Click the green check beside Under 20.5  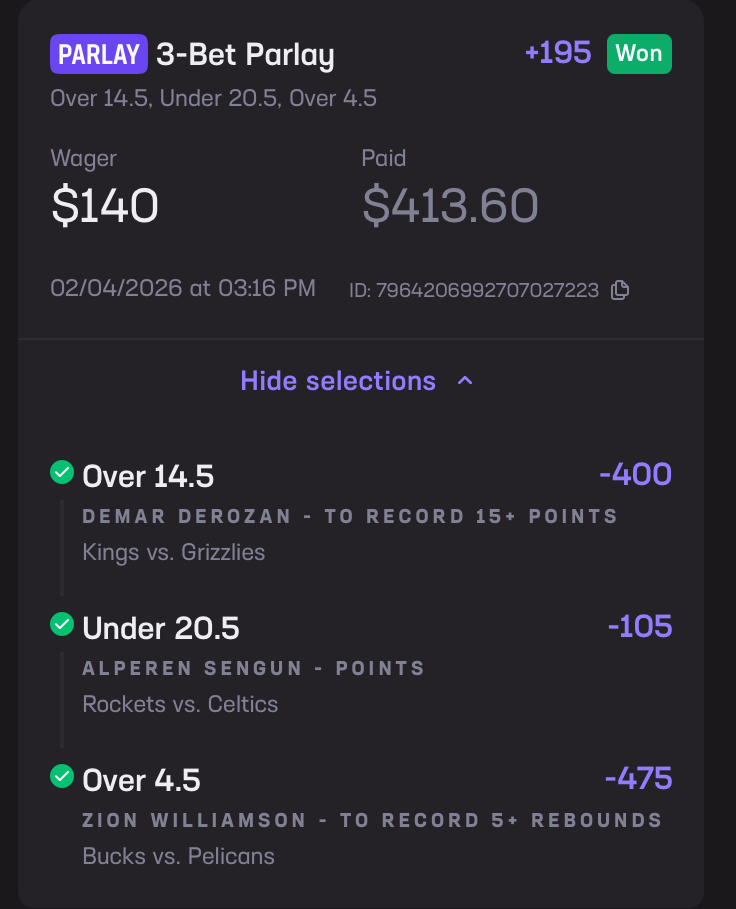62,624
